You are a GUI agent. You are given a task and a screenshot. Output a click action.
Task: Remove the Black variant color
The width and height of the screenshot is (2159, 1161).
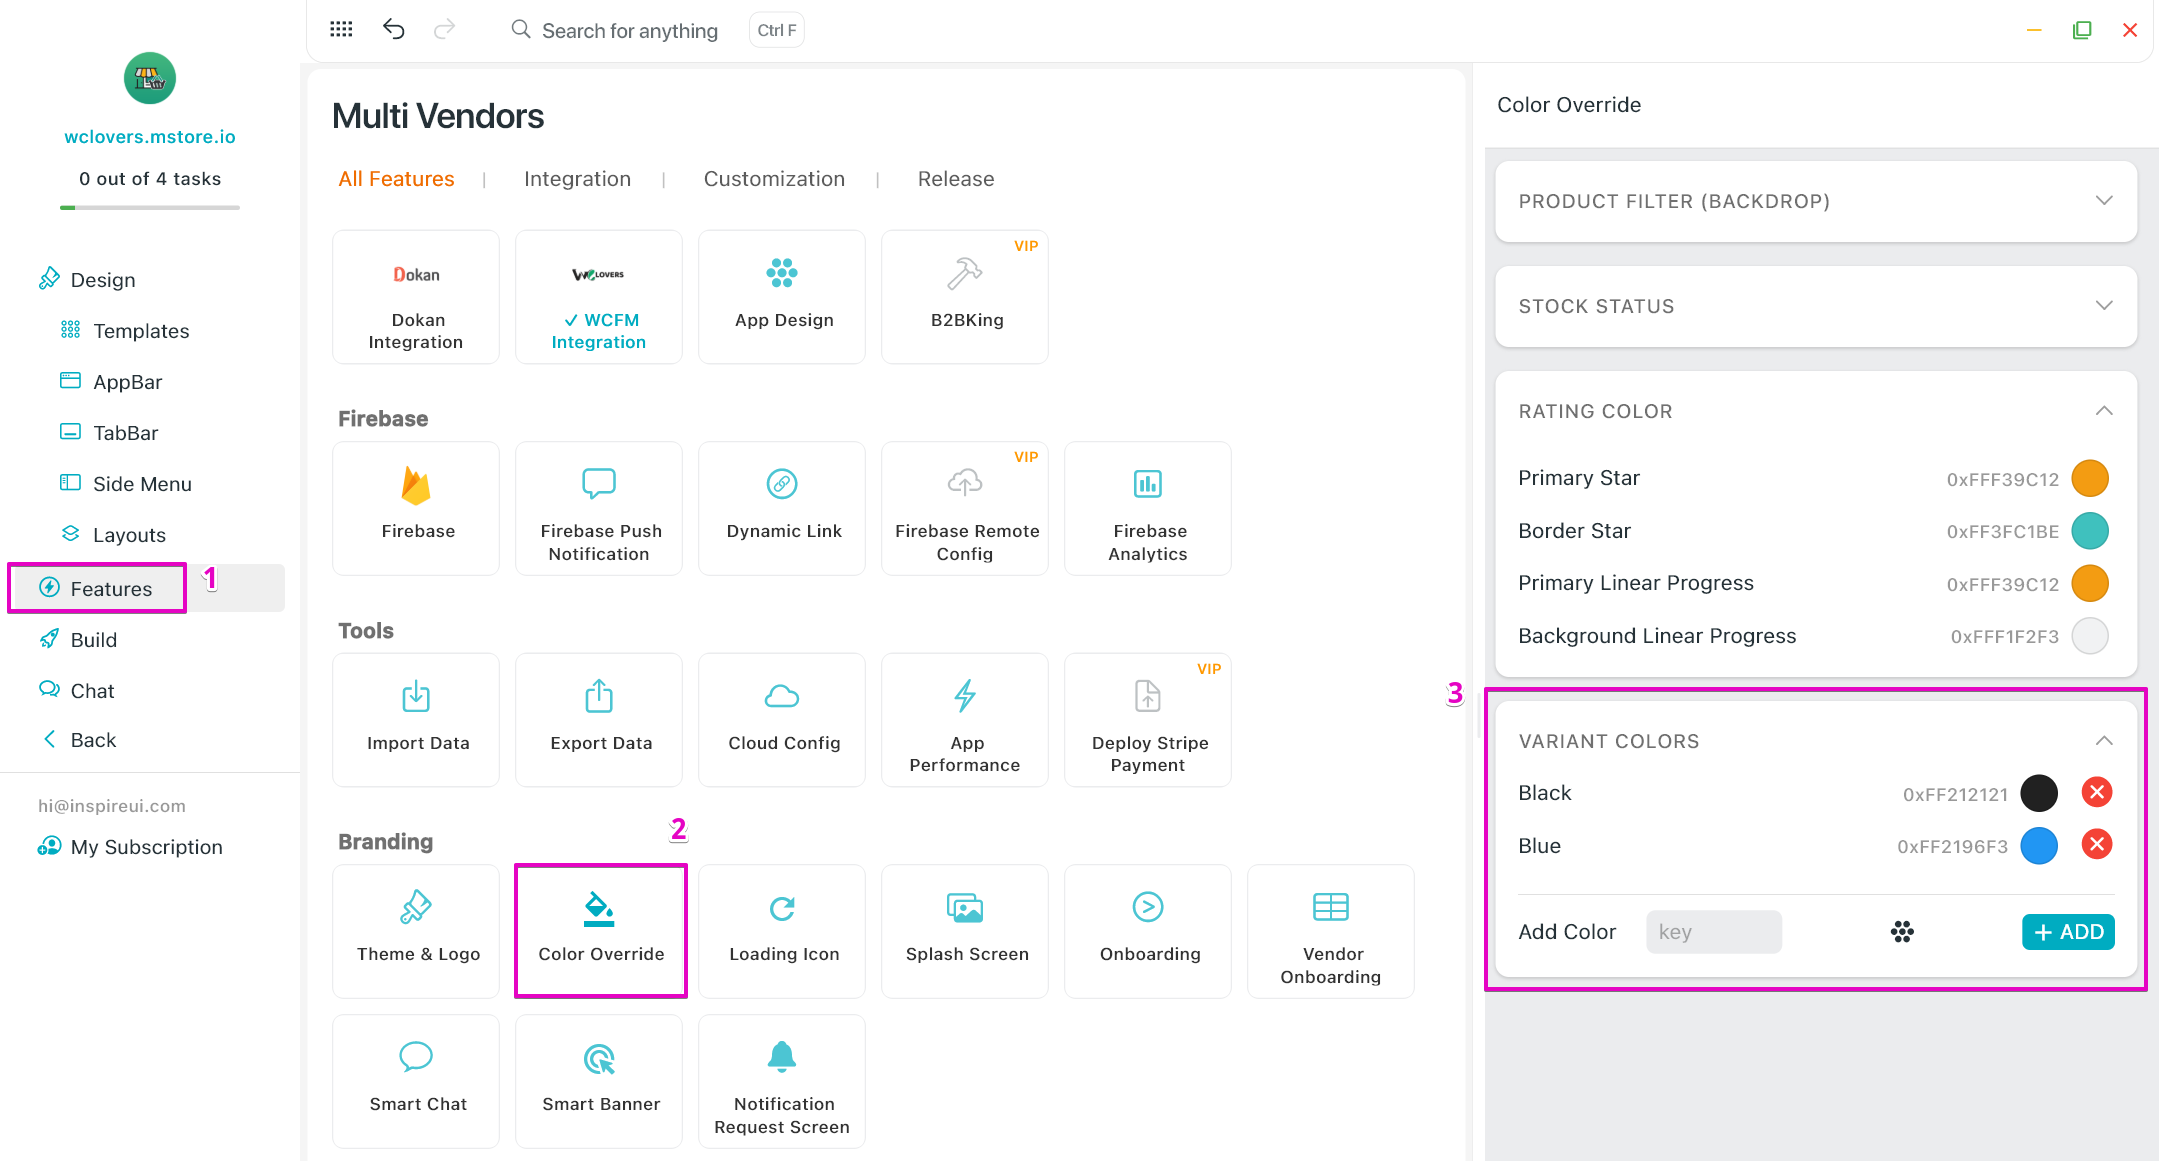pyautogui.click(x=2096, y=793)
